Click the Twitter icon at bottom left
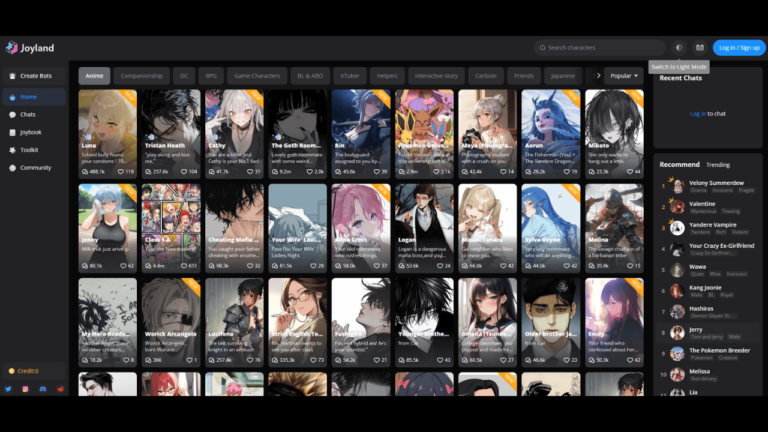The width and height of the screenshot is (768, 432). pyautogui.click(x=9, y=389)
